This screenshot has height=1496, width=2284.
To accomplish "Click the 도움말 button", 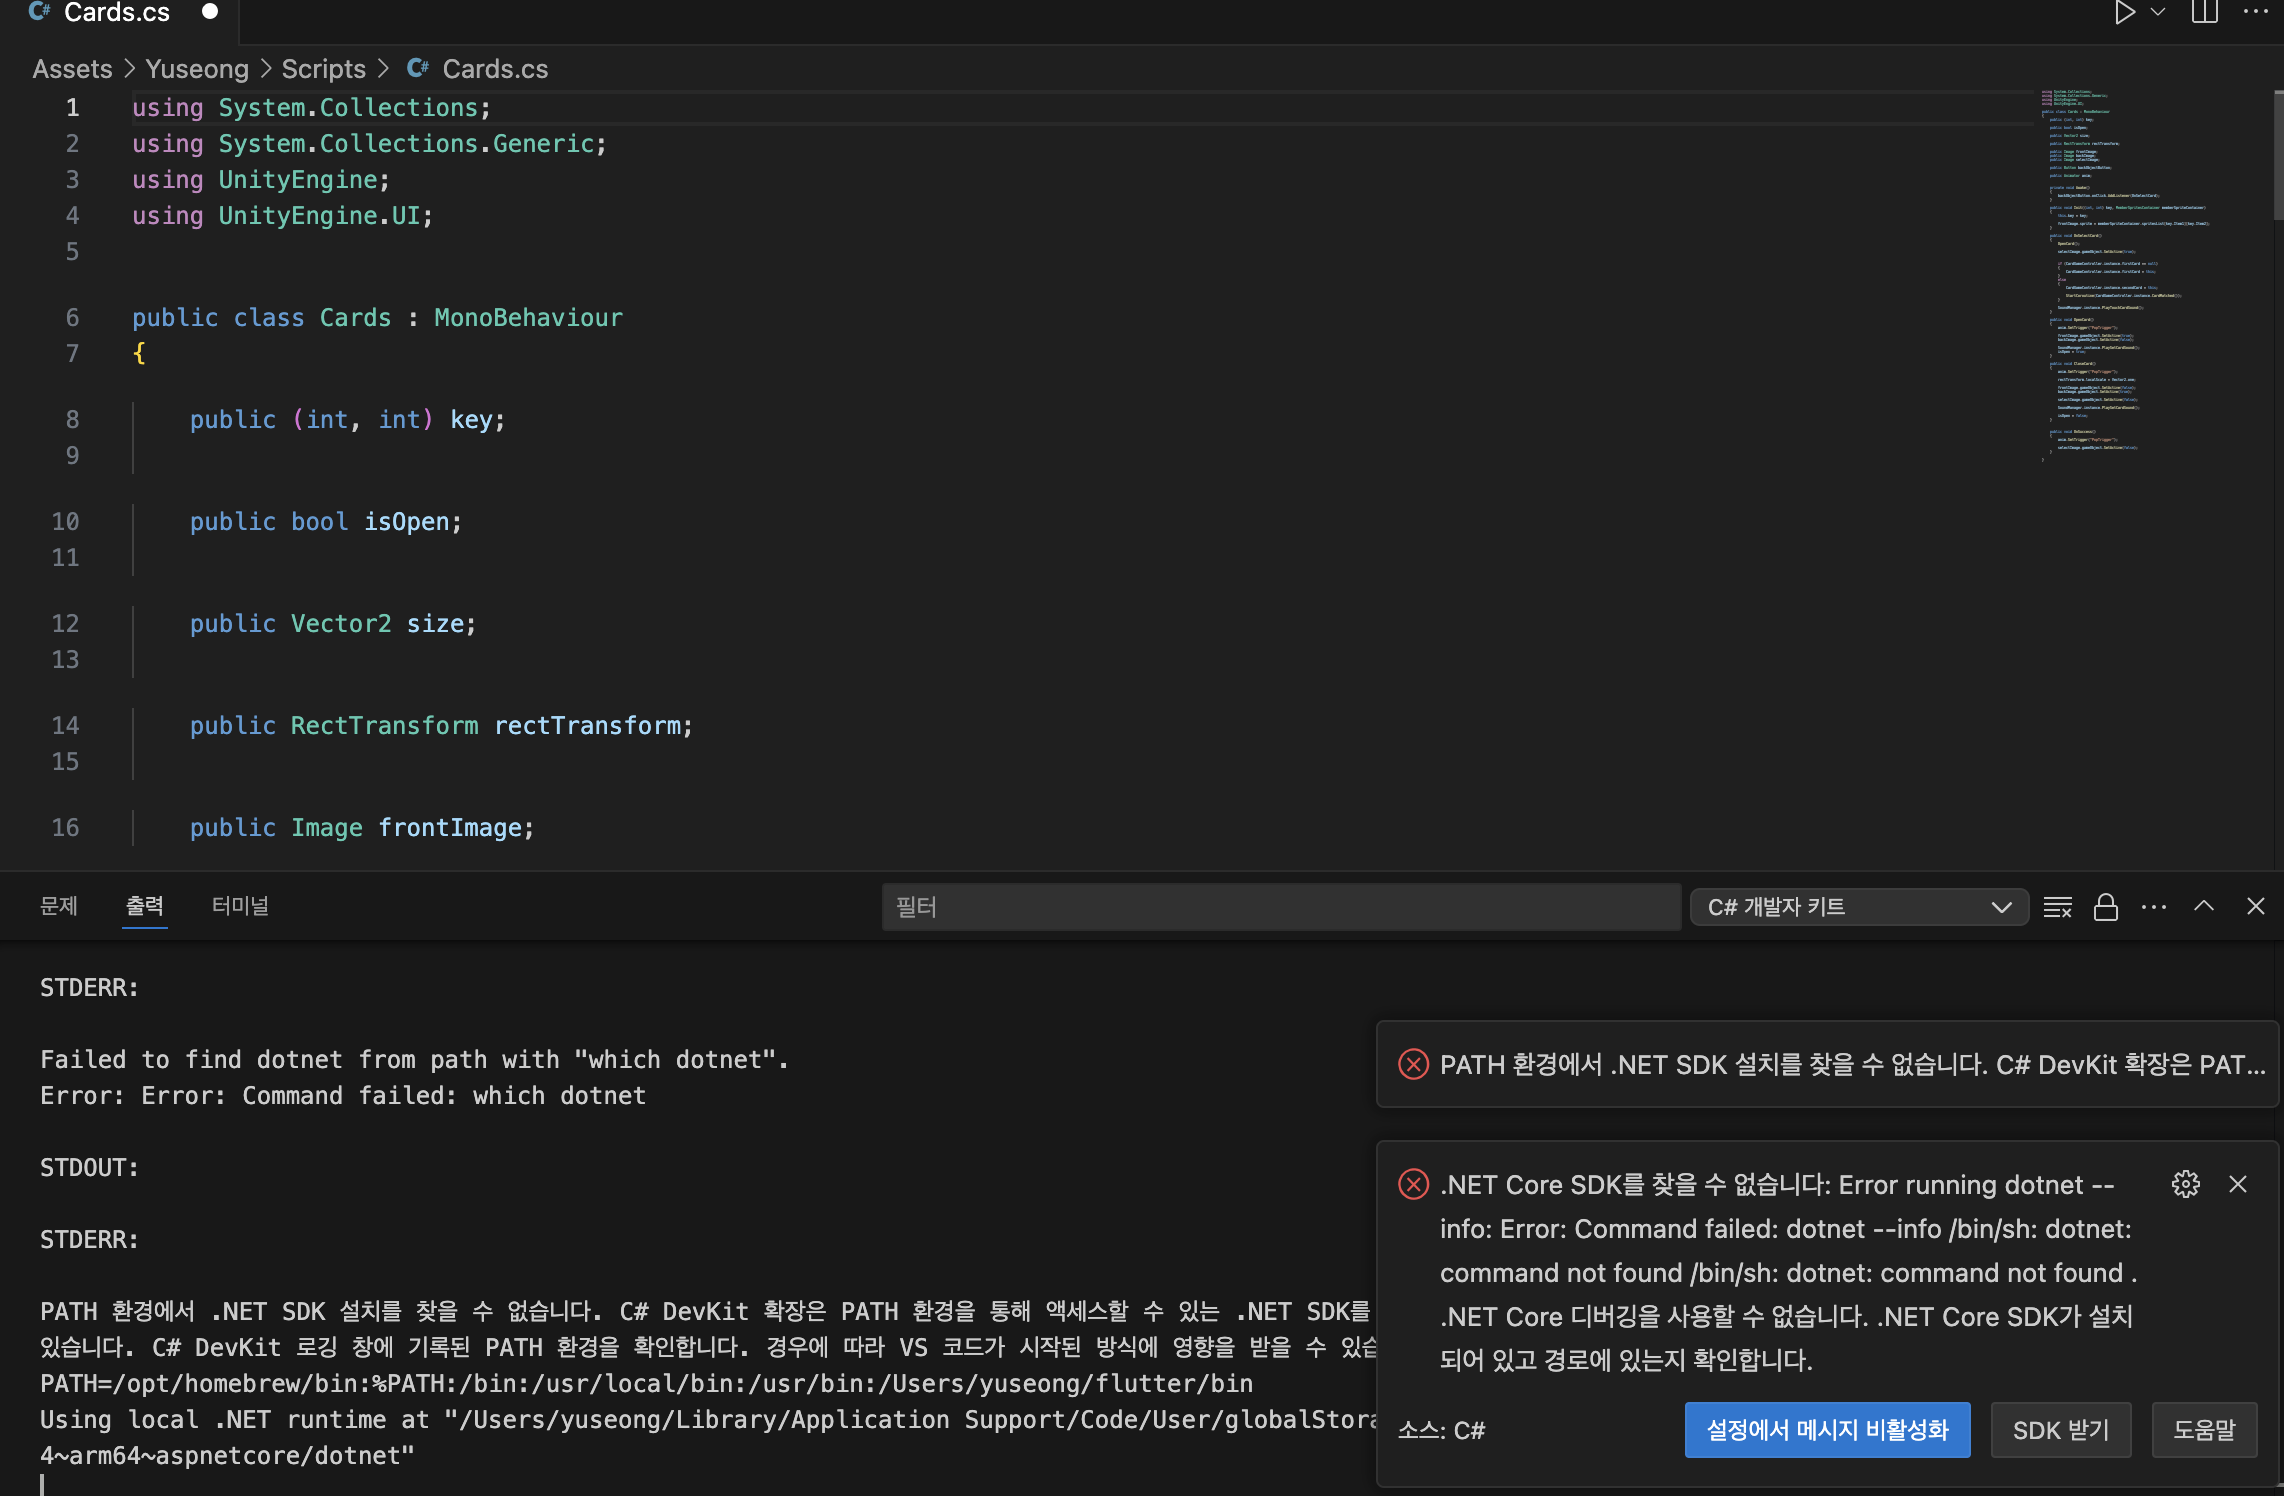I will pyautogui.click(x=2203, y=1430).
